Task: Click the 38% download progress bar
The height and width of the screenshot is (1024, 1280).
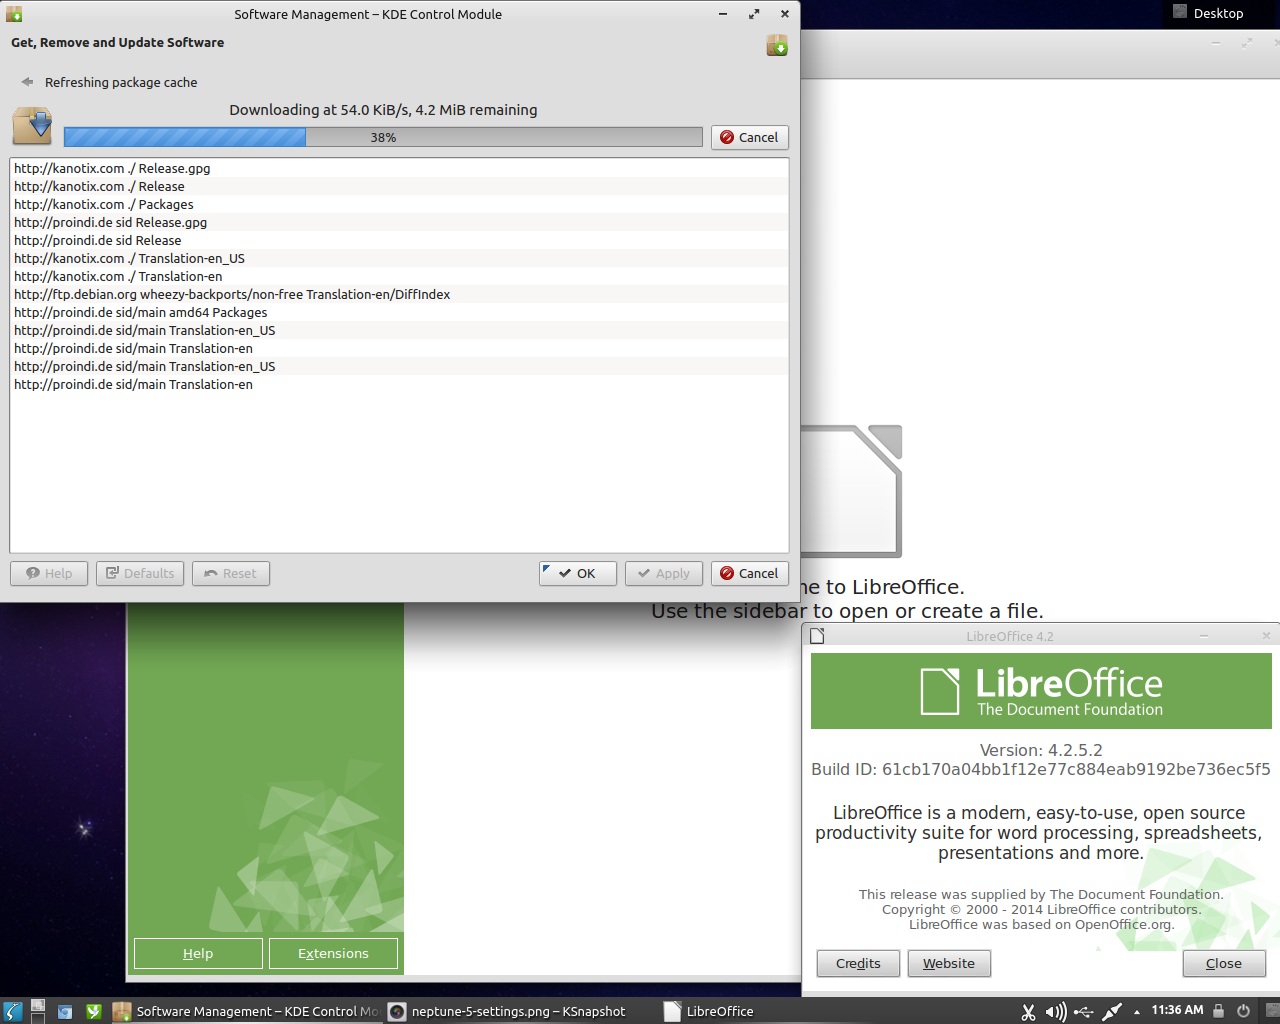Action: pyautogui.click(x=383, y=137)
